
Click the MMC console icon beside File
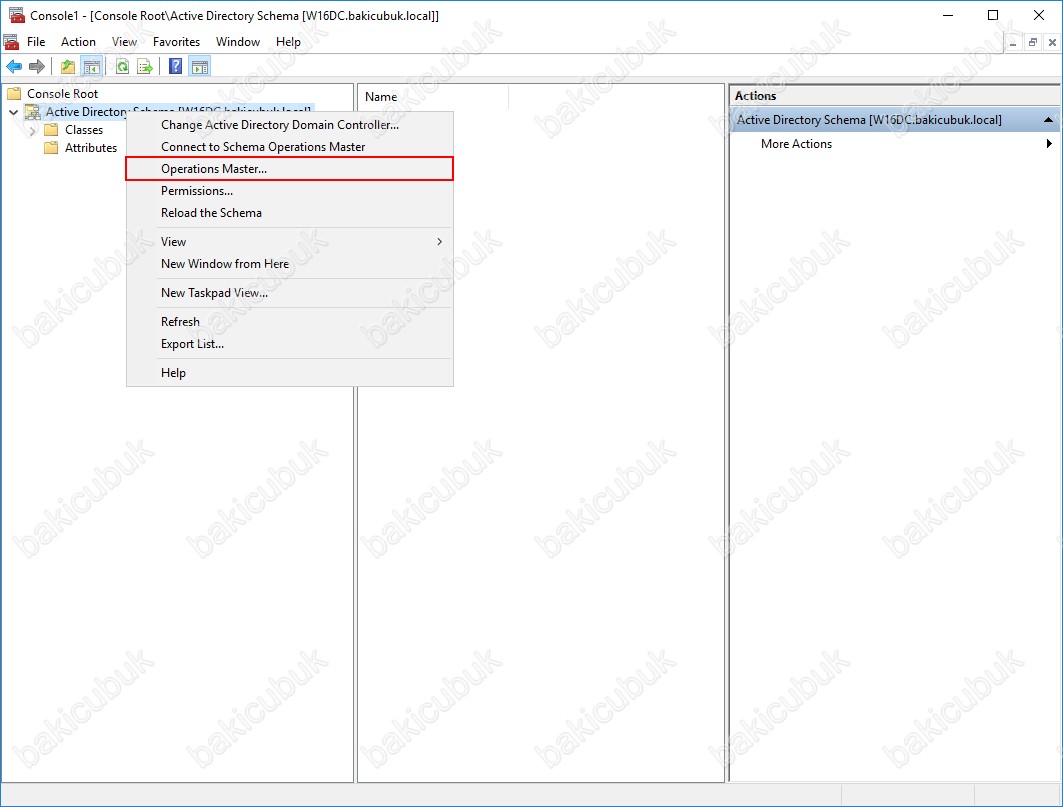click(11, 42)
